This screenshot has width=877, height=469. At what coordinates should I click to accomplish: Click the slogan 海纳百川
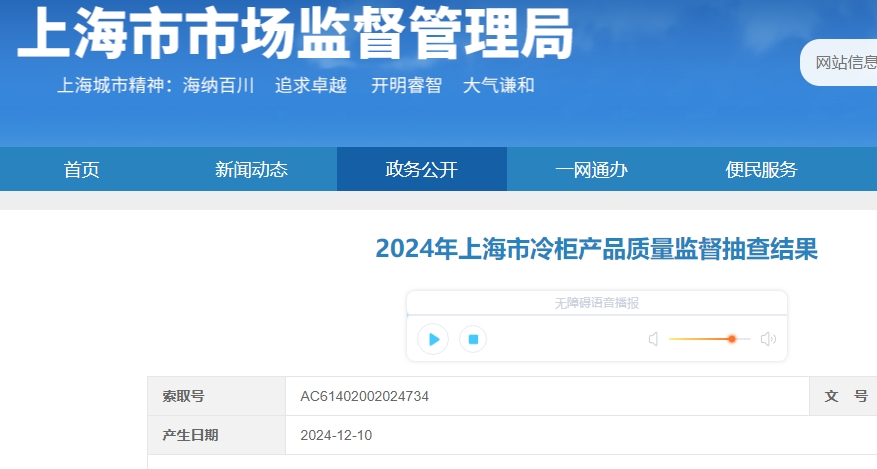[218, 86]
